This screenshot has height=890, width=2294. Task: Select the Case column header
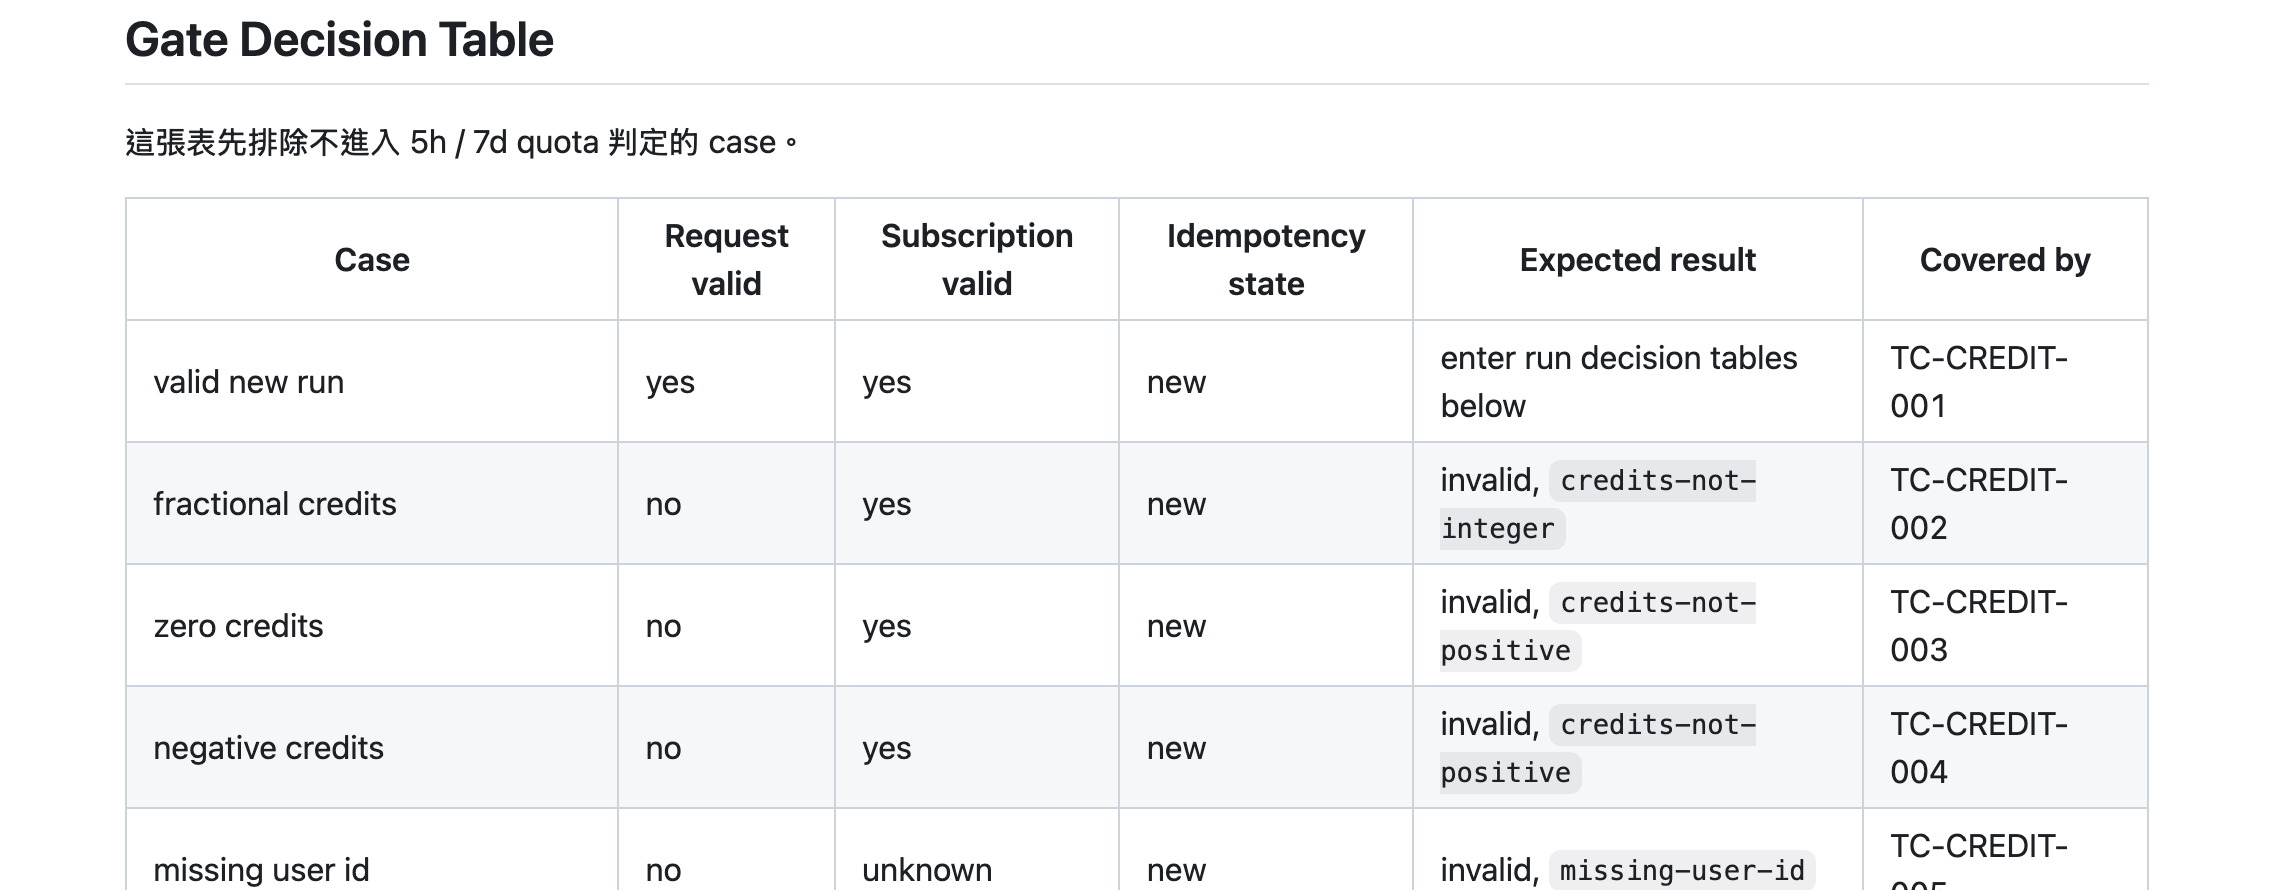[x=372, y=260]
